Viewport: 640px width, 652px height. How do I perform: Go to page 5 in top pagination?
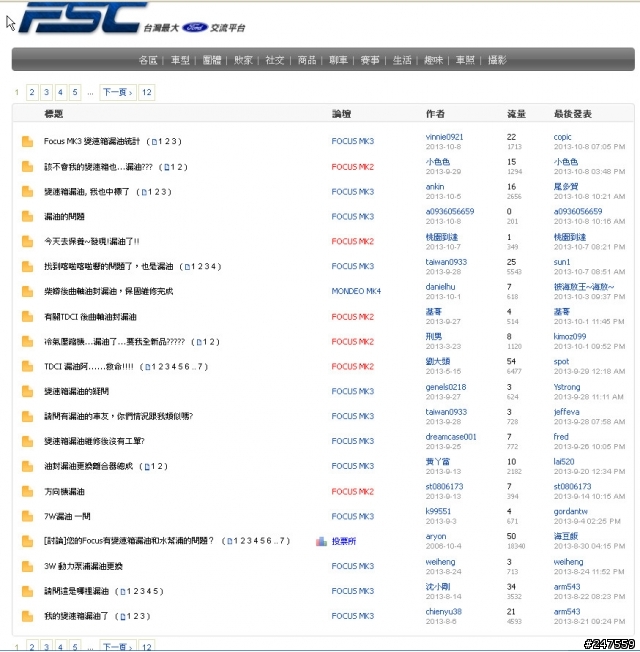75,92
